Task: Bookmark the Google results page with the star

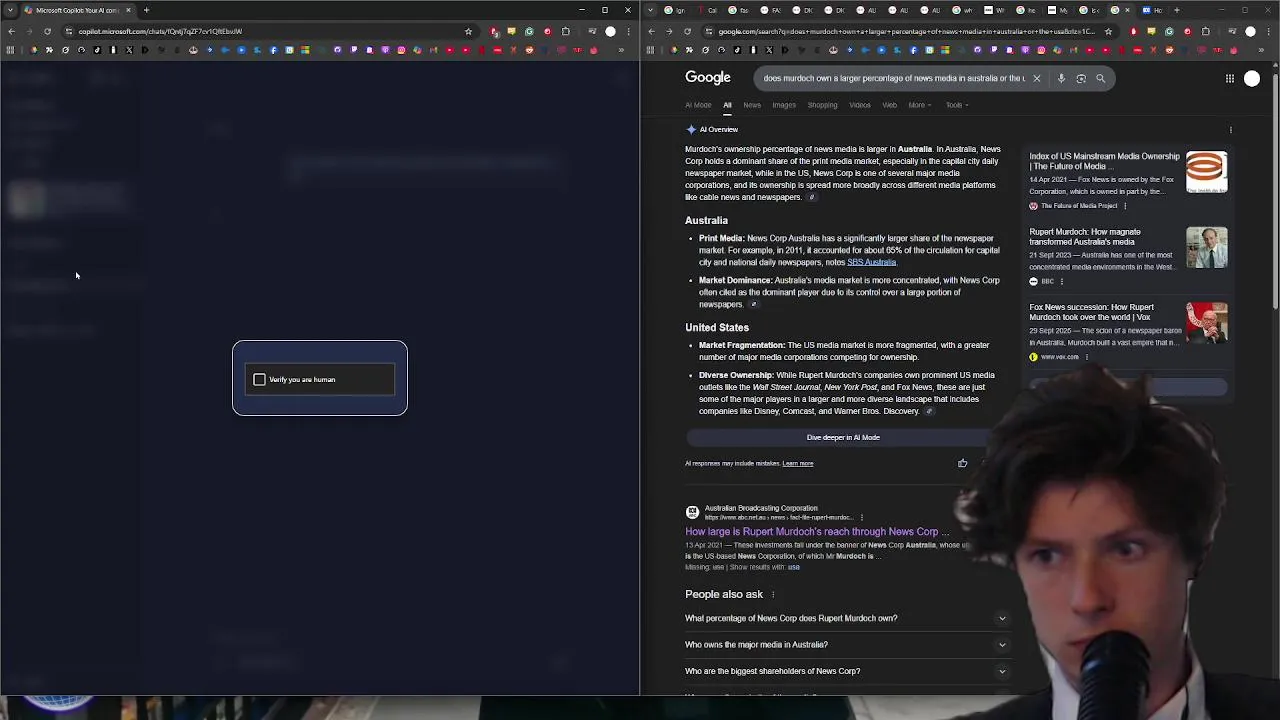Action: [x=1108, y=31]
